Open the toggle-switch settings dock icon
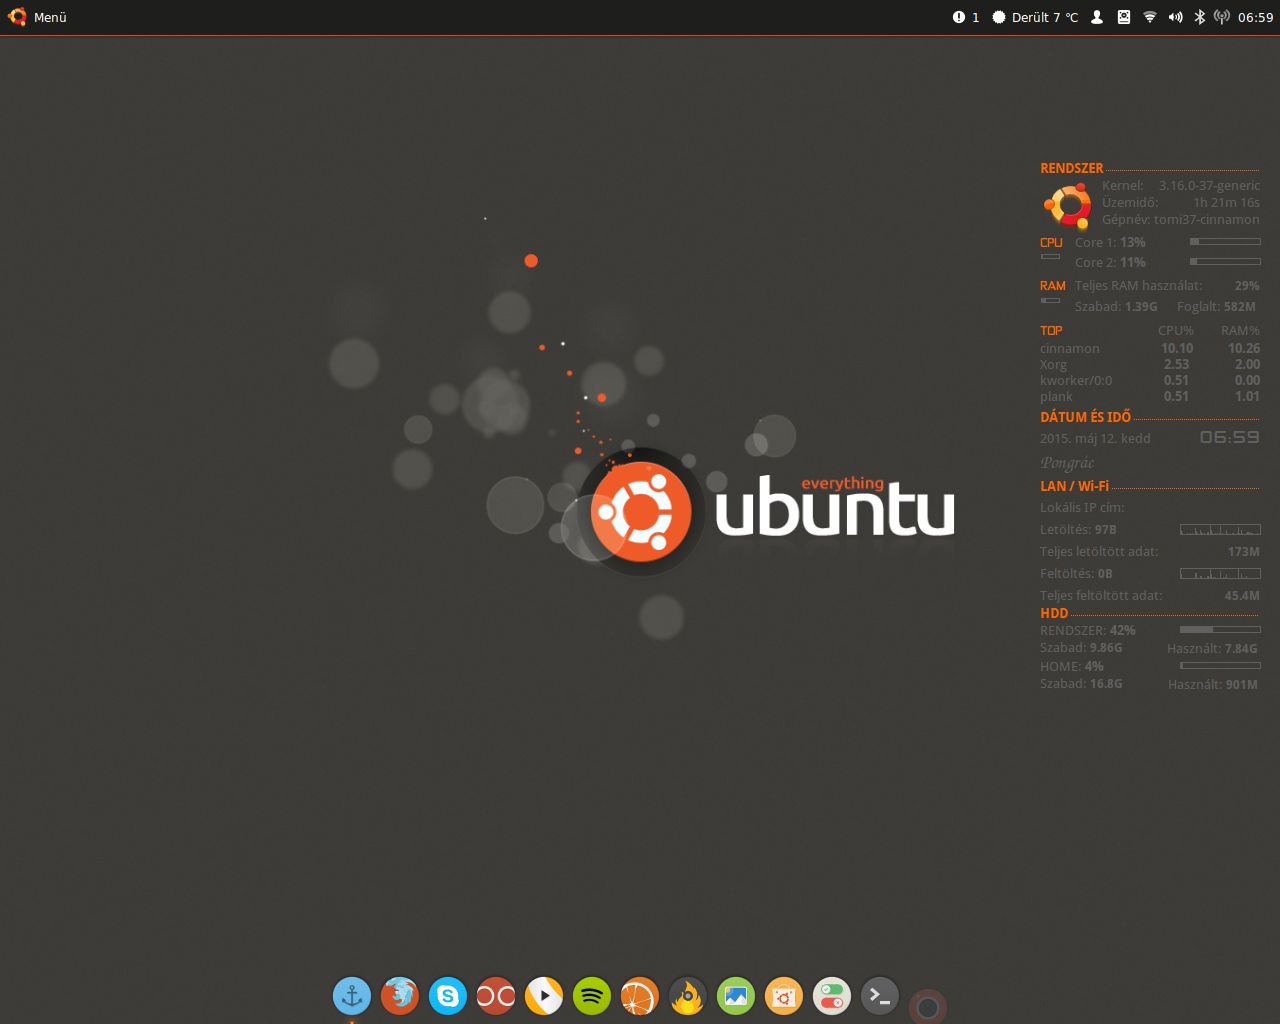This screenshot has width=1280, height=1024. [832, 996]
